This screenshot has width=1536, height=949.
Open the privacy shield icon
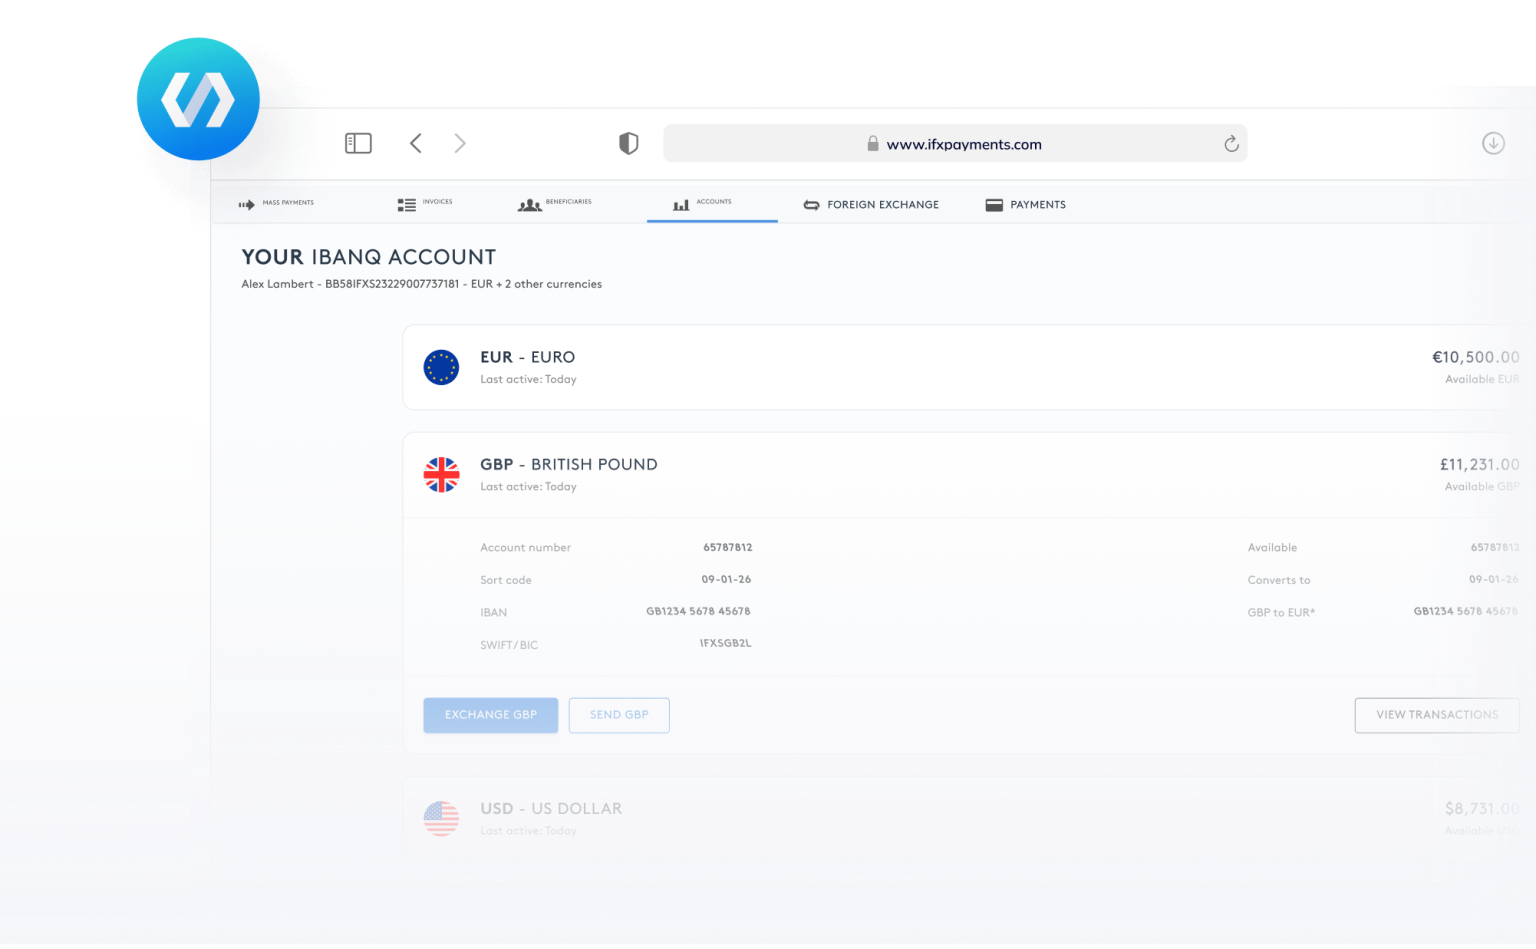click(x=628, y=144)
